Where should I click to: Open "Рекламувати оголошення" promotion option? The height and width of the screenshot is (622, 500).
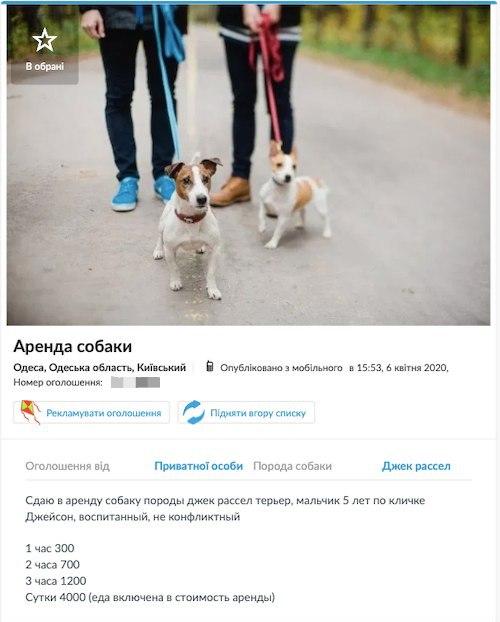pos(92,413)
